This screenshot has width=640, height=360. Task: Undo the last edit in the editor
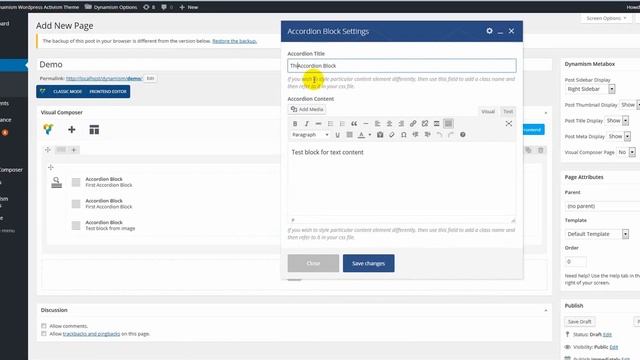(439, 135)
